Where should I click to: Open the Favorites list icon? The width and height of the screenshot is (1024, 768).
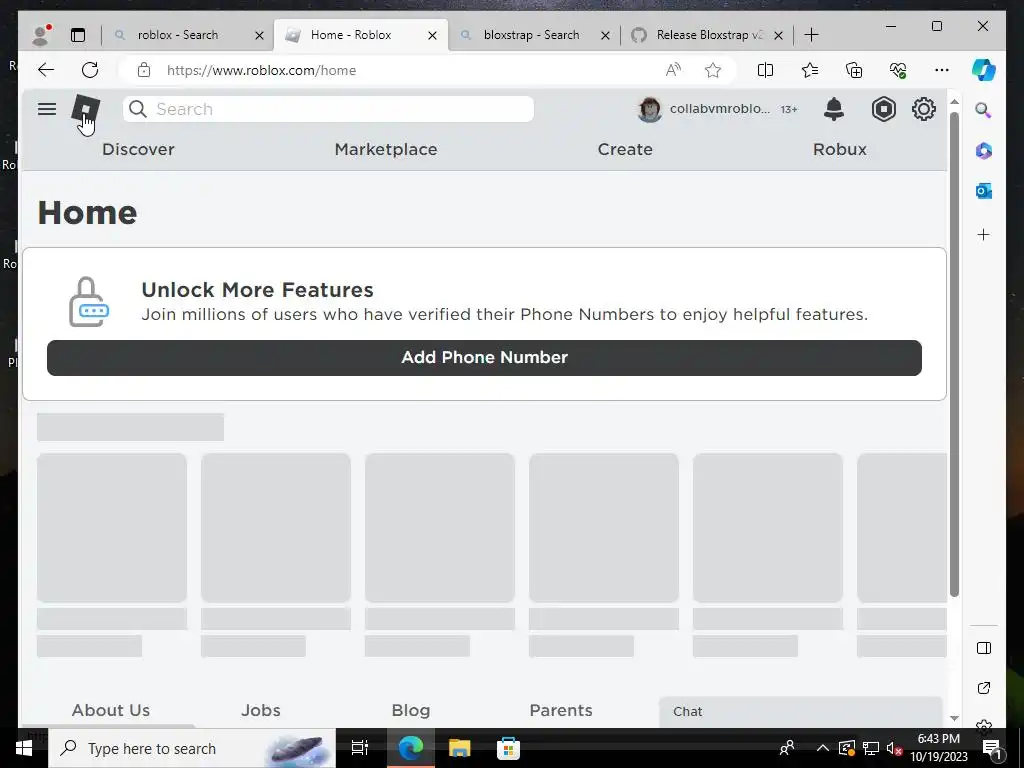click(x=810, y=70)
